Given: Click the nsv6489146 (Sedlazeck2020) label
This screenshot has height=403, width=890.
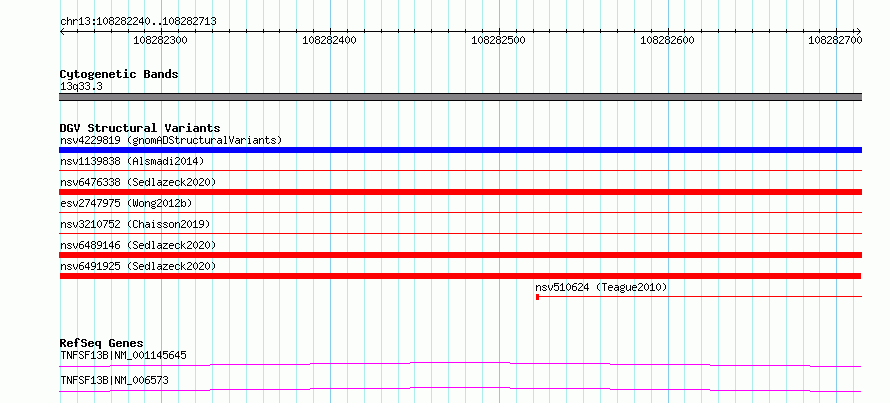Looking at the screenshot, I should [x=138, y=245].
